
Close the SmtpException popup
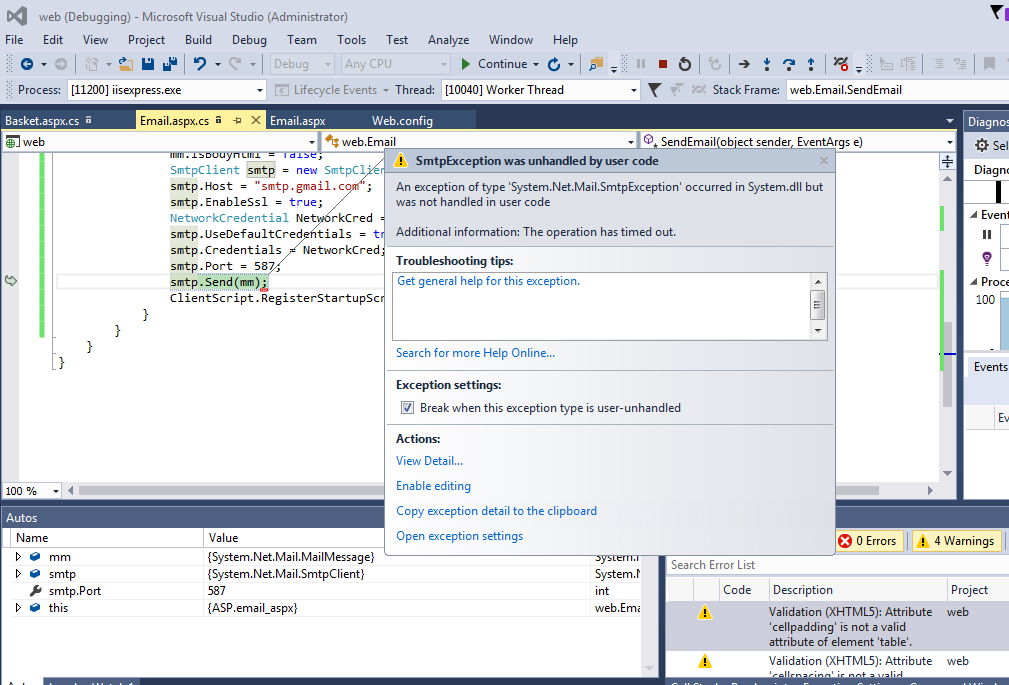pos(824,161)
